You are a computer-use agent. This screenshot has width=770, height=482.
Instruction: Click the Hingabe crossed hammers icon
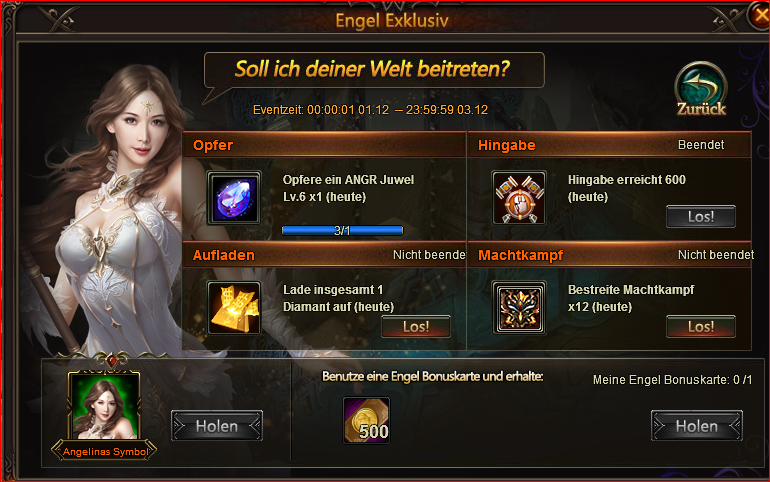[x=519, y=198]
